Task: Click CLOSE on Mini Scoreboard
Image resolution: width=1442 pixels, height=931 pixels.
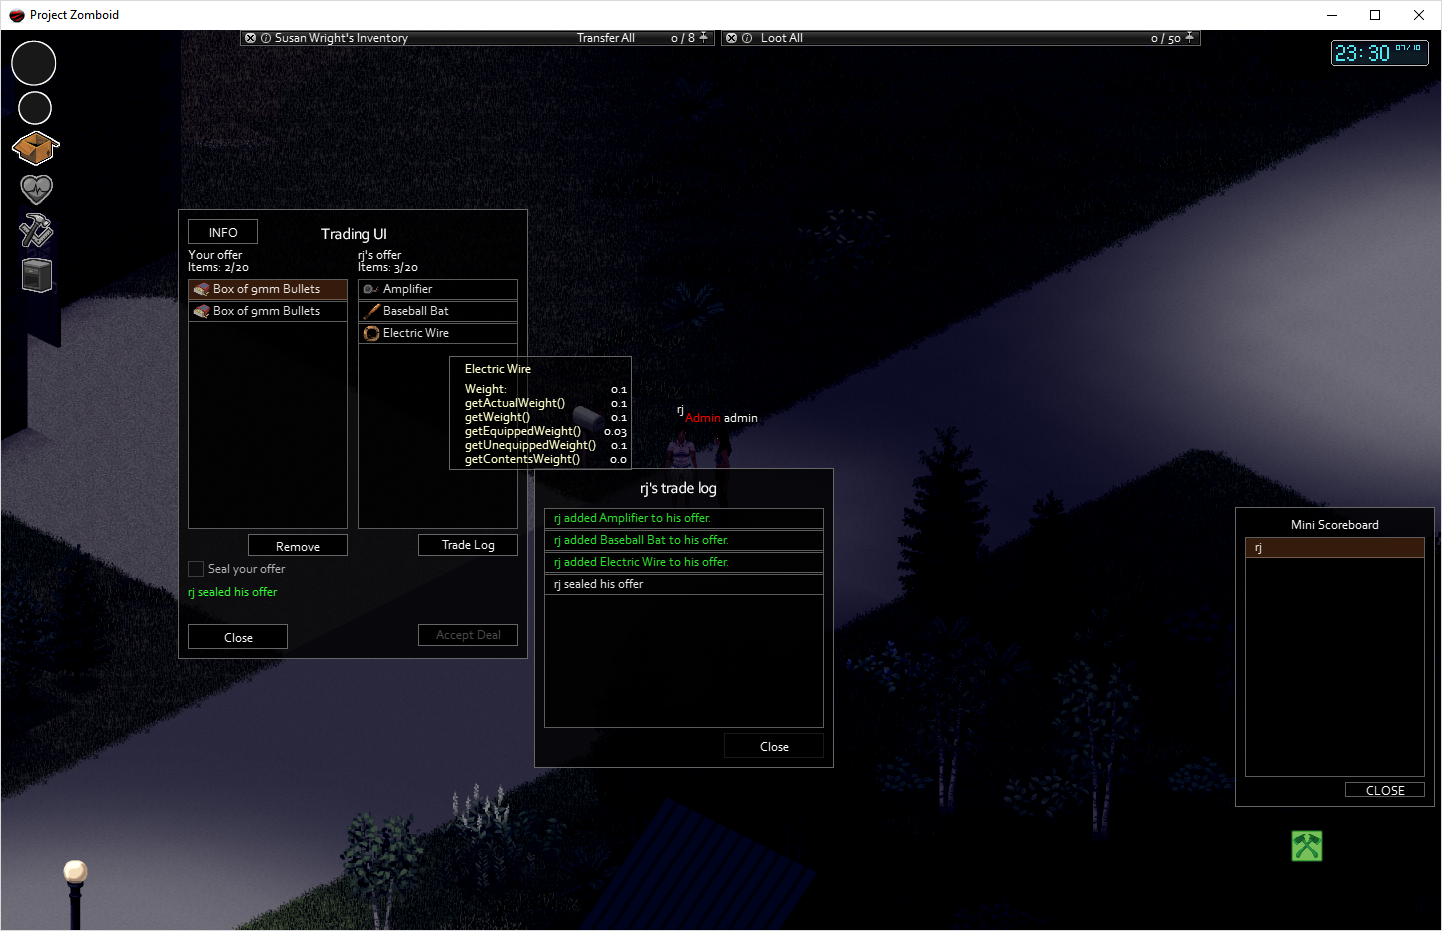Action: point(1385,790)
